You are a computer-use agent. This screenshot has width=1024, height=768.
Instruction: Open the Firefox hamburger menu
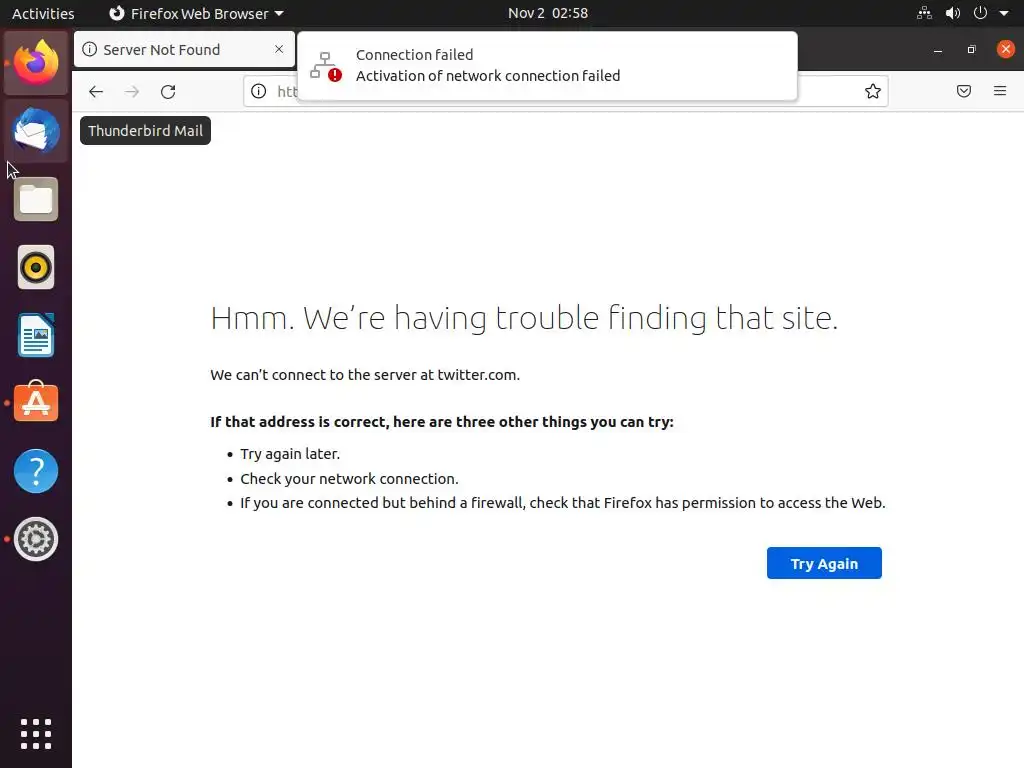1000,91
